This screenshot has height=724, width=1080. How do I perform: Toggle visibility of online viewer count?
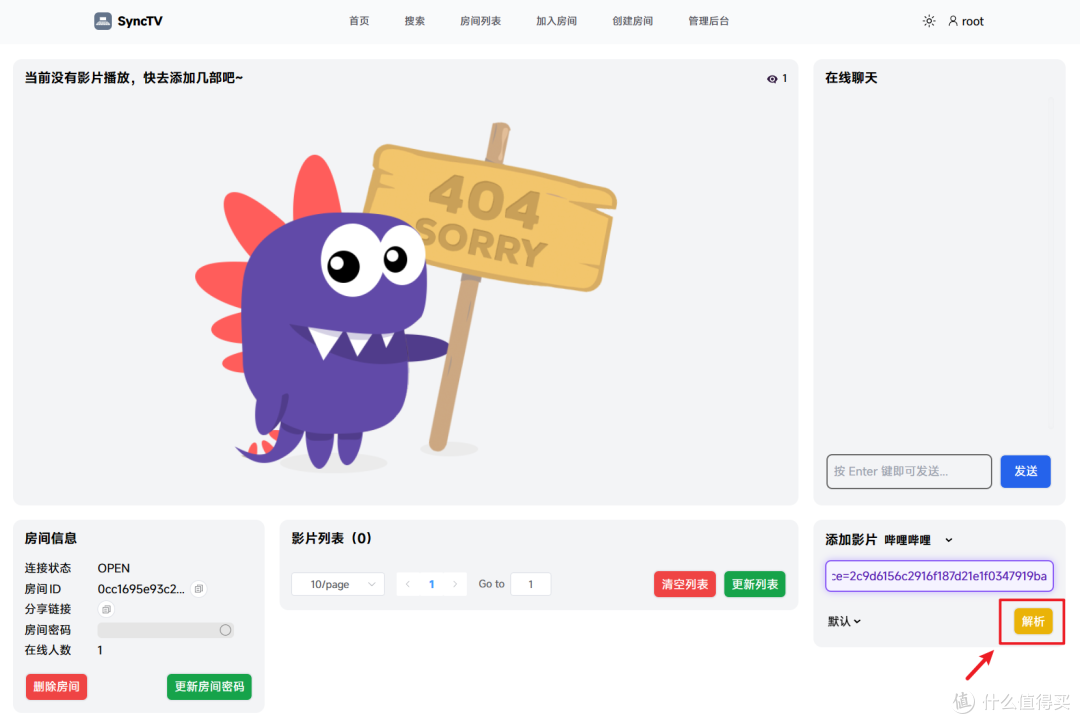click(x=772, y=79)
